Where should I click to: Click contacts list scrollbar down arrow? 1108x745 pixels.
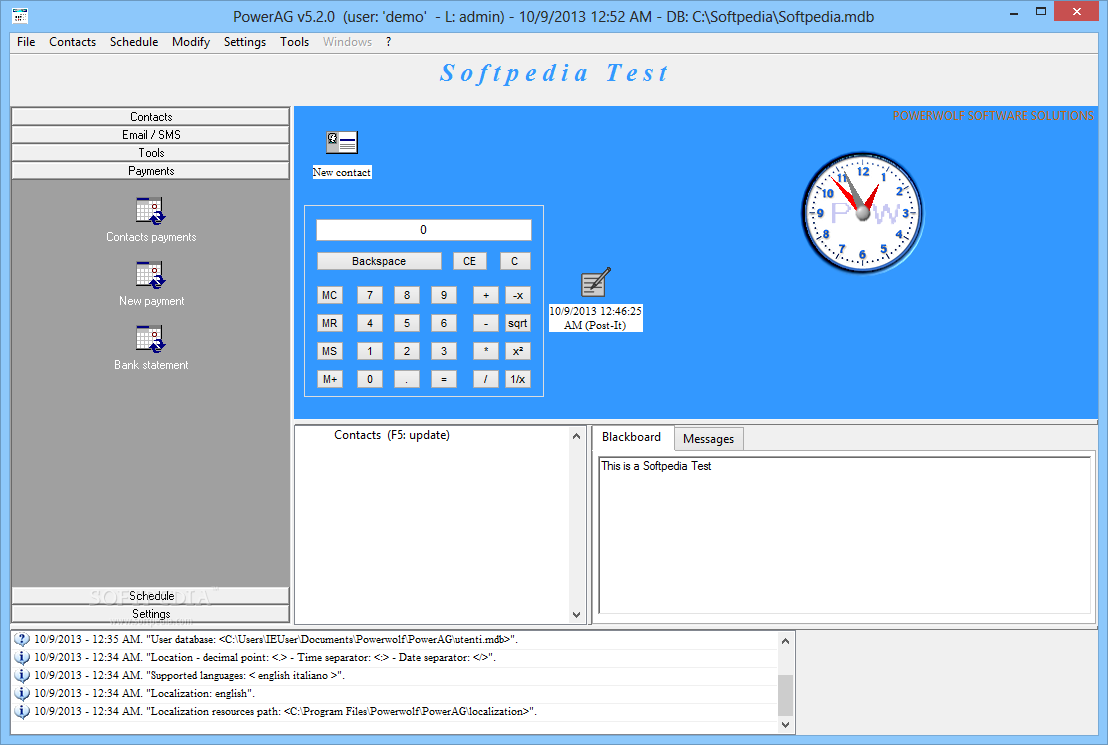pyautogui.click(x=577, y=614)
